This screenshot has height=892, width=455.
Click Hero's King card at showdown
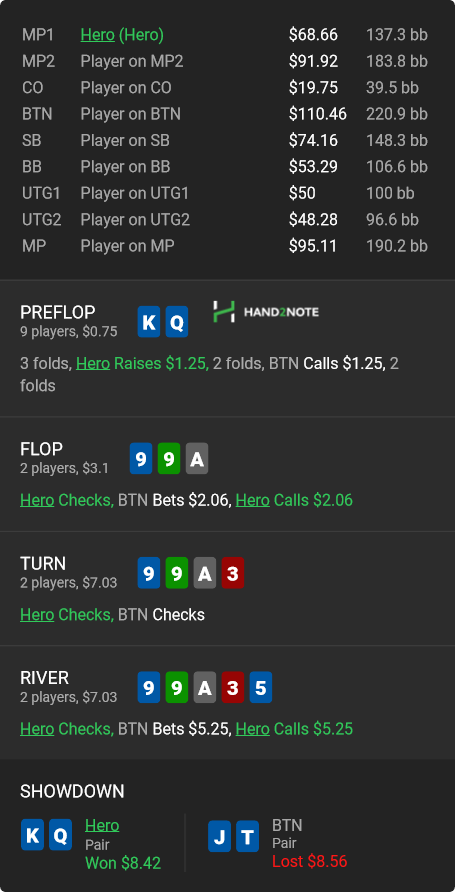[32, 835]
